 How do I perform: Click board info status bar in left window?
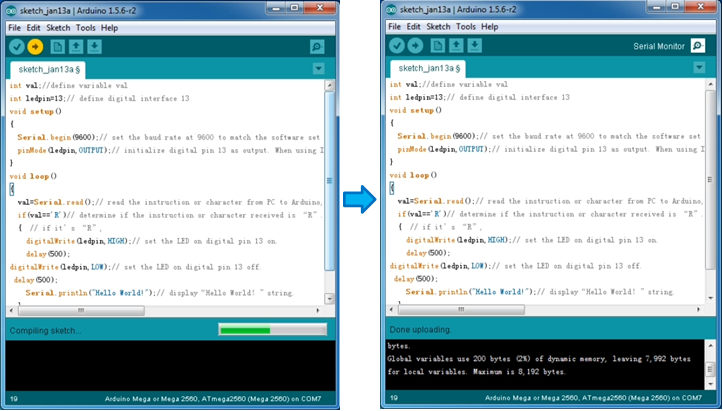pyautogui.click(x=213, y=399)
